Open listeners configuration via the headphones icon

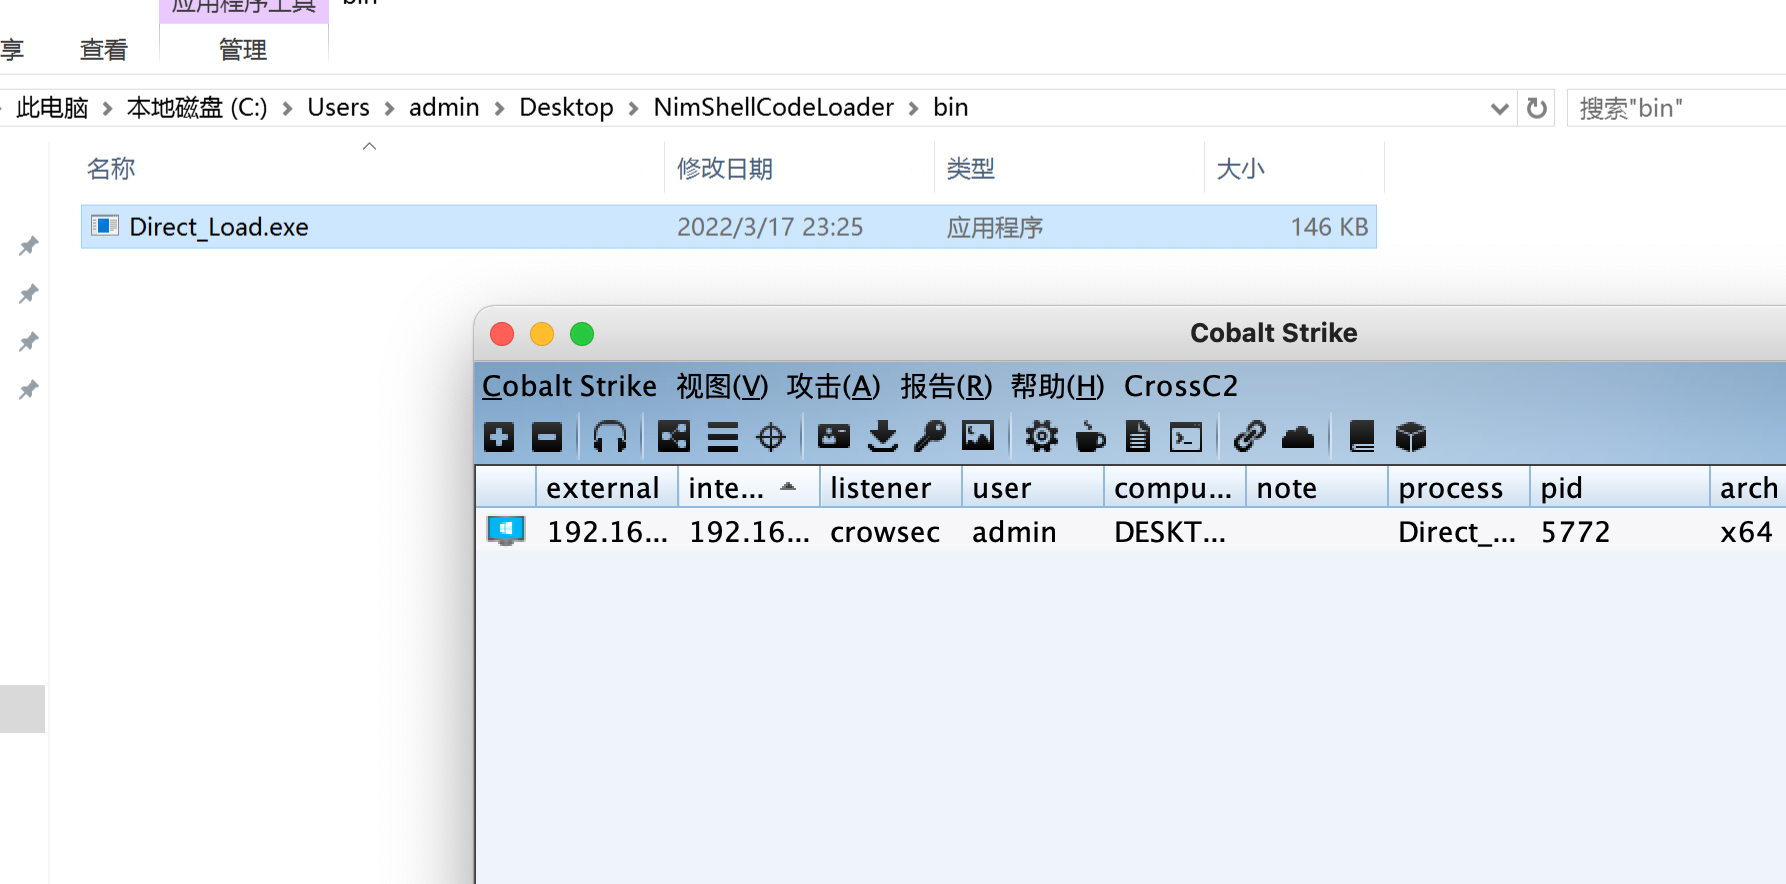(x=610, y=437)
